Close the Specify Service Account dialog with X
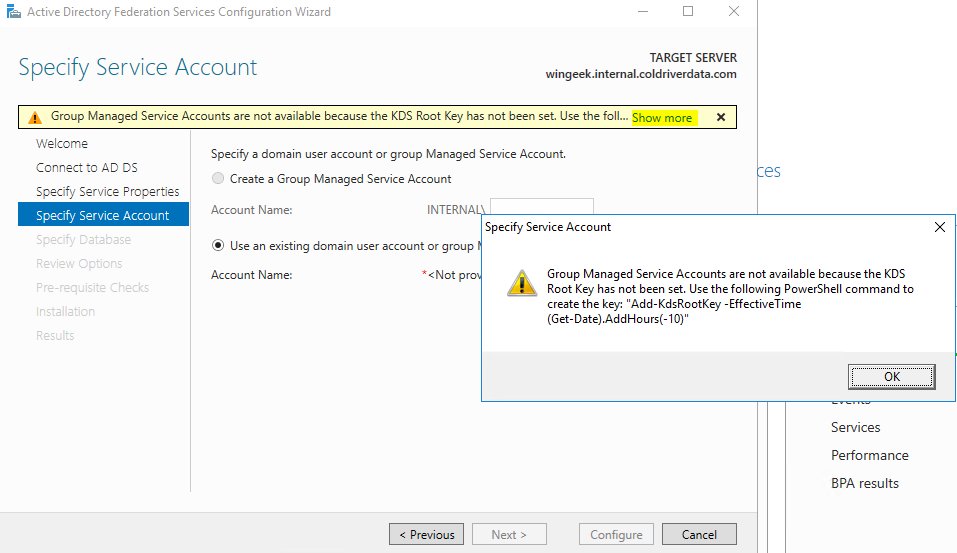Image resolution: width=957 pixels, height=553 pixels. [939, 227]
